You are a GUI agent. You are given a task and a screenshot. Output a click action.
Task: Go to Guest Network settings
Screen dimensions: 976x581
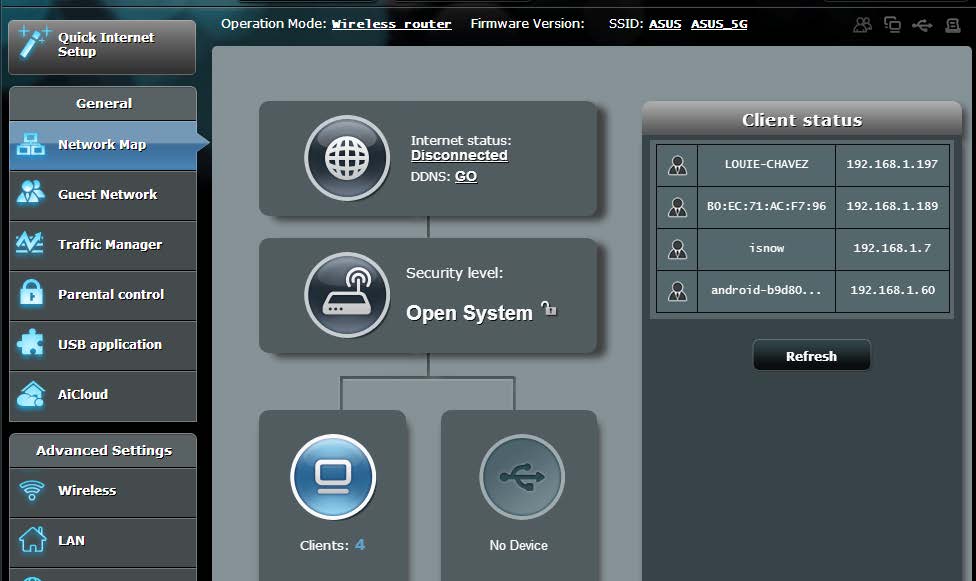pos(103,195)
